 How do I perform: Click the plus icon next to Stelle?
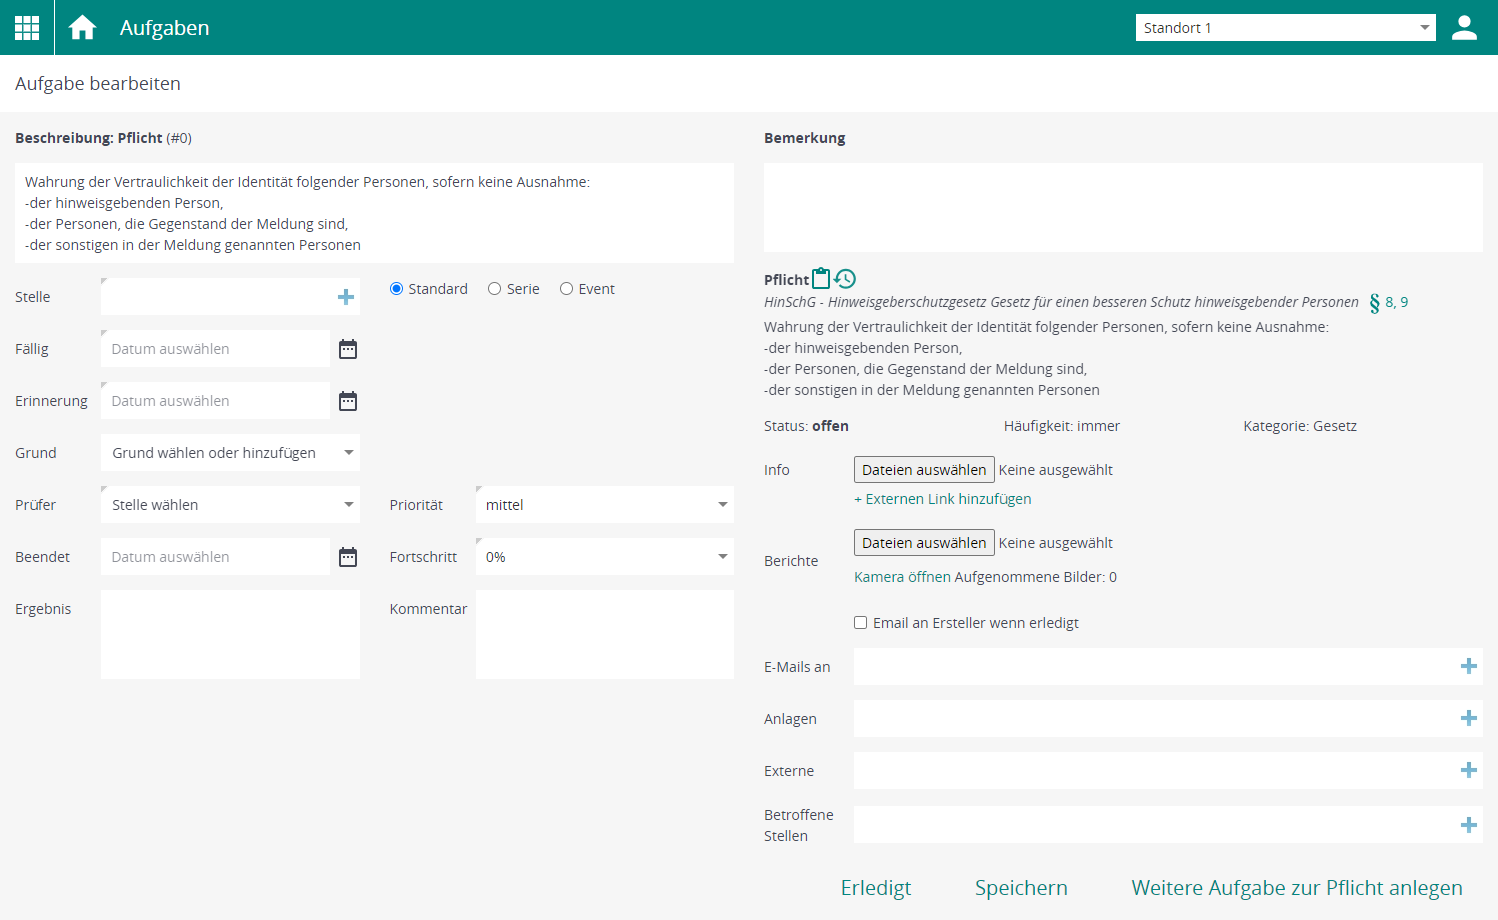[346, 296]
